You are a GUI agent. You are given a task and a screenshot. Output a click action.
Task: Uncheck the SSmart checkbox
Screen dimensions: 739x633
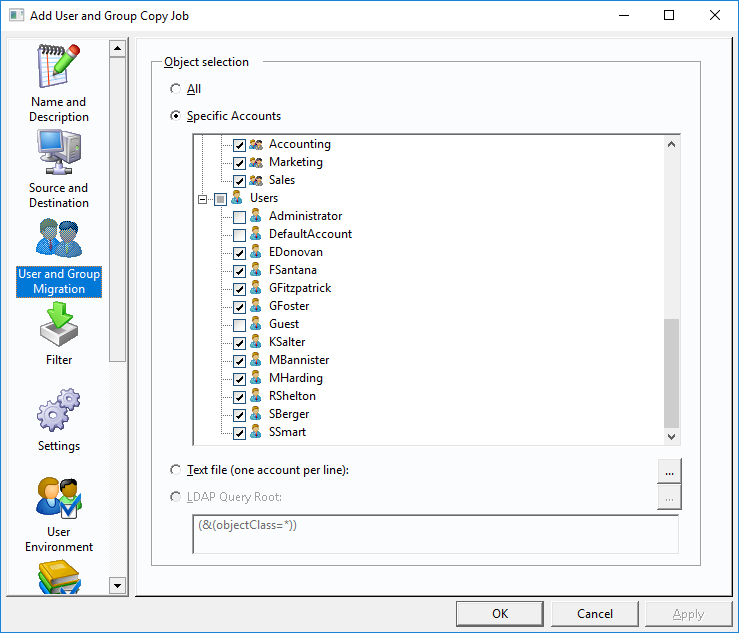239,433
